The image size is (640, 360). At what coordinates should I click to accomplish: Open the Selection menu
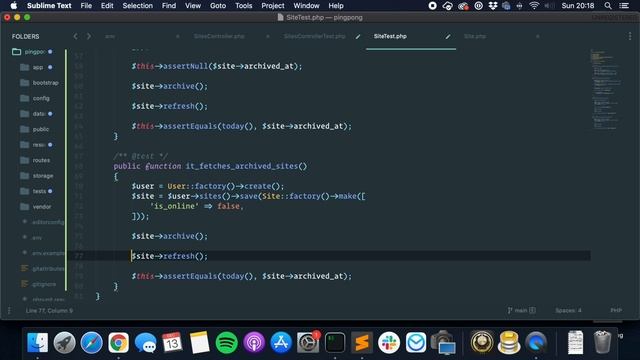pos(138,6)
